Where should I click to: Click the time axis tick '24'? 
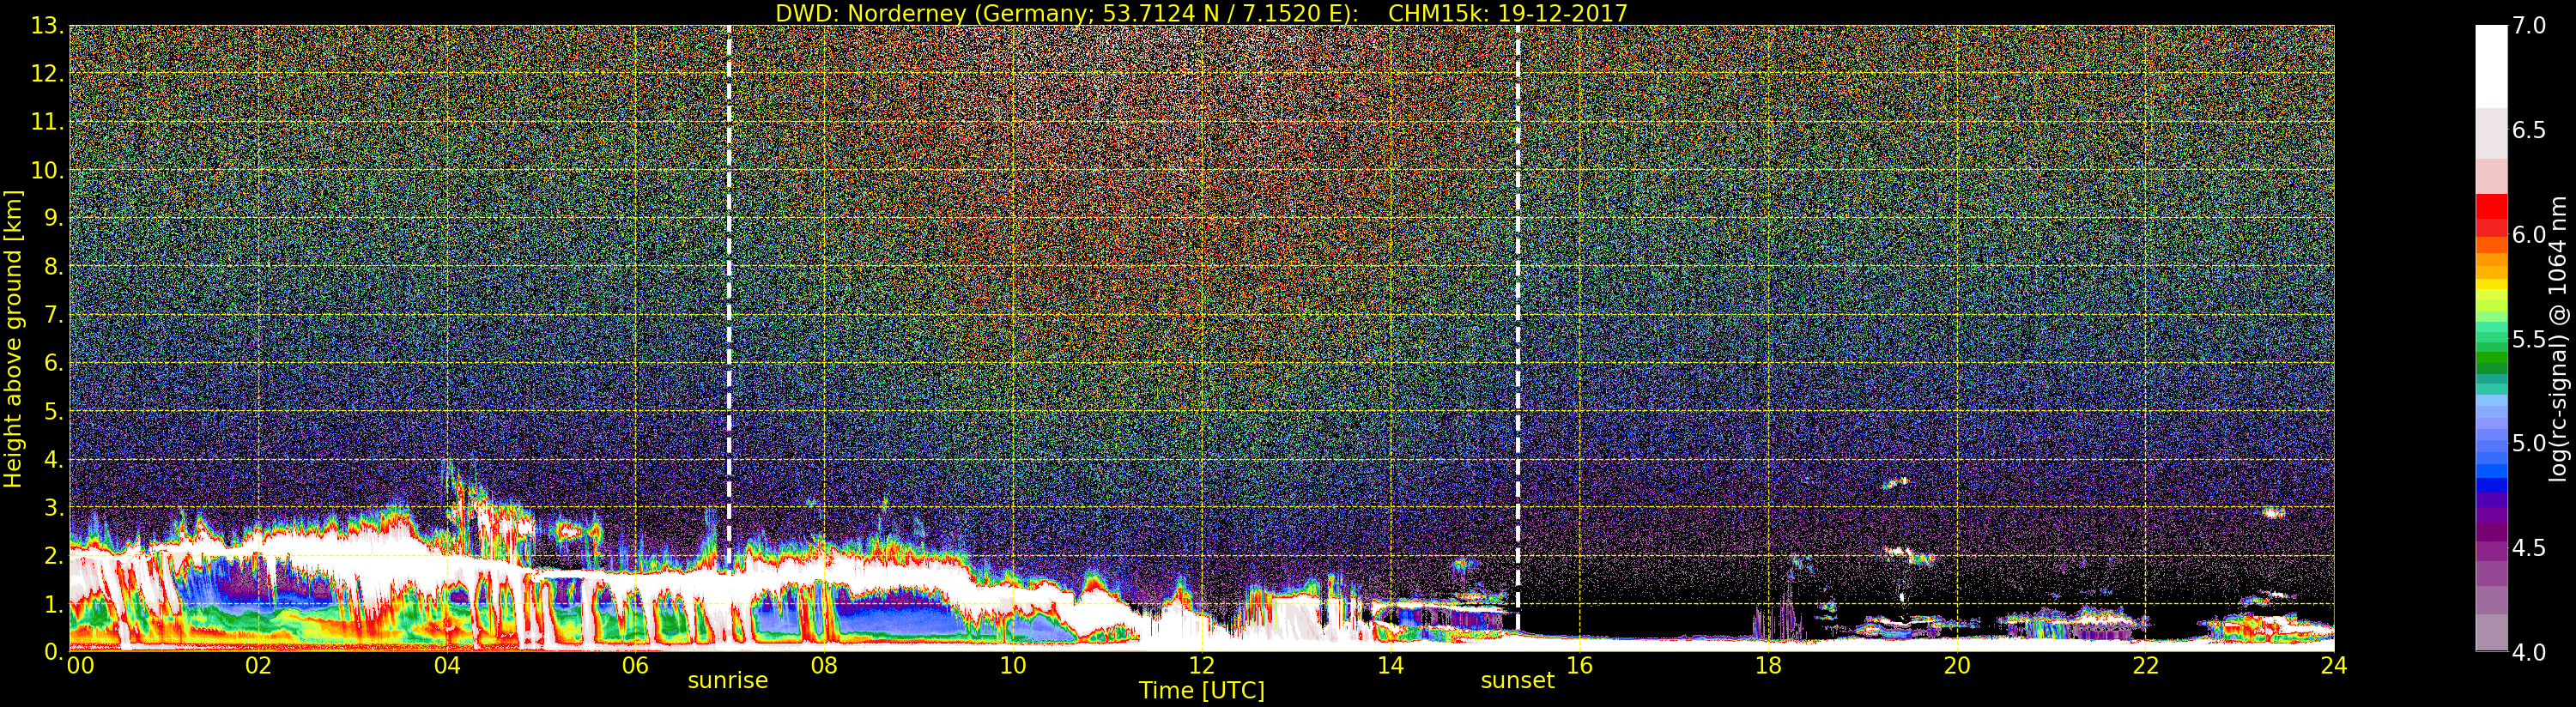click(2334, 665)
